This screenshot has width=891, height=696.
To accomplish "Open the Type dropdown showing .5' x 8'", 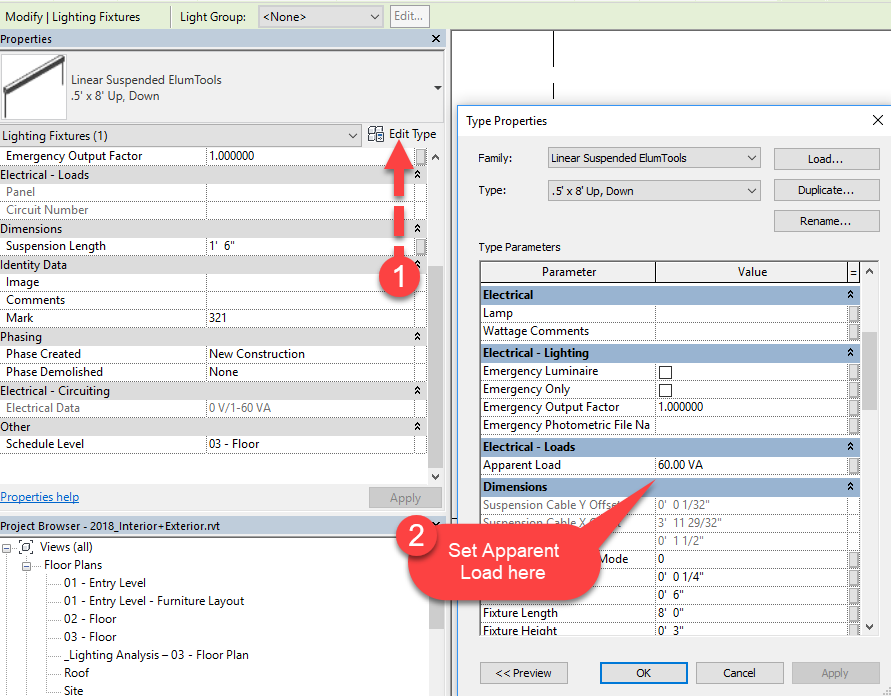I will [x=653, y=191].
